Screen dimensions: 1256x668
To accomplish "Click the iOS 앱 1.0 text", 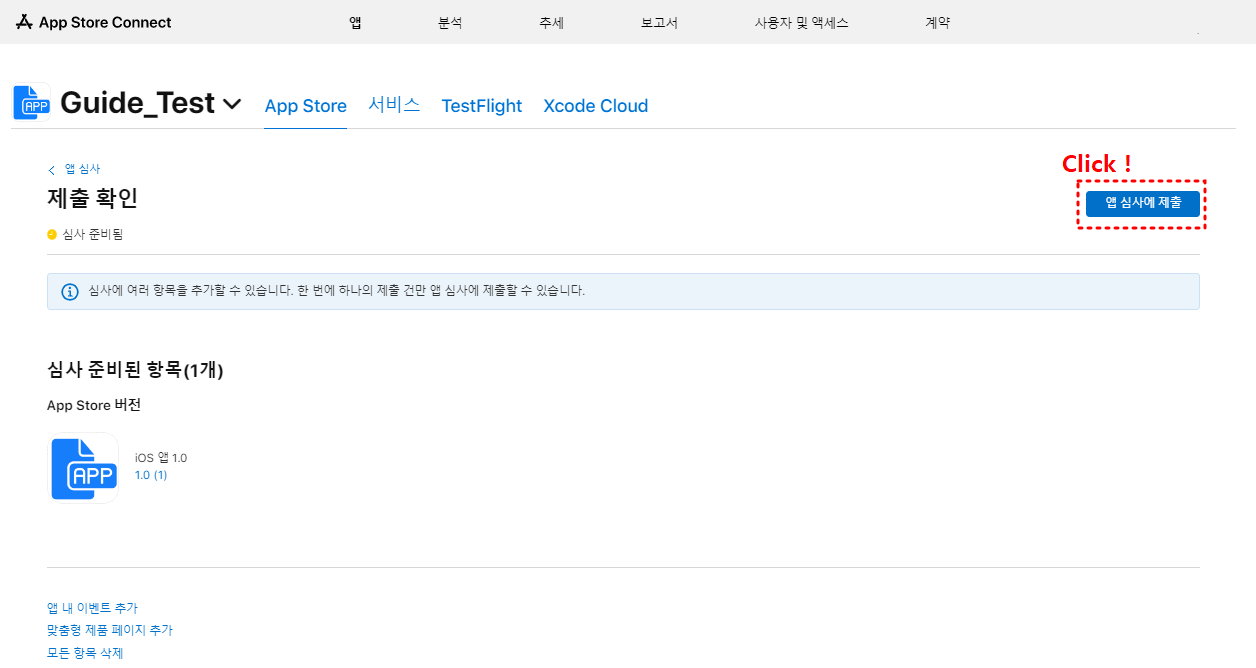I will pos(161,458).
